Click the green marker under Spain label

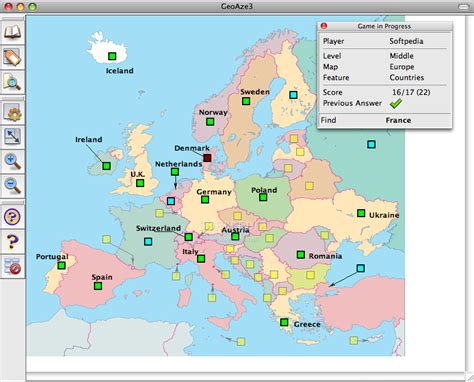click(98, 286)
